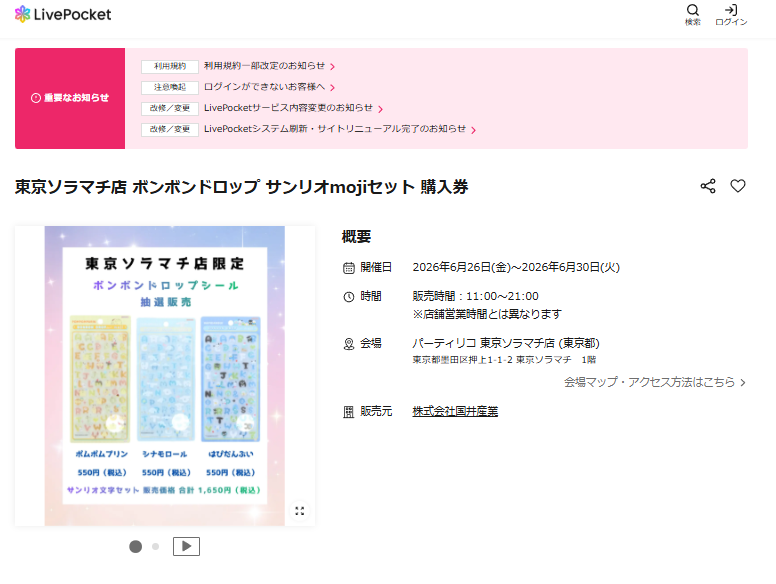Open seller 株式会社国井産業 link
776x584 pixels.
455,411
